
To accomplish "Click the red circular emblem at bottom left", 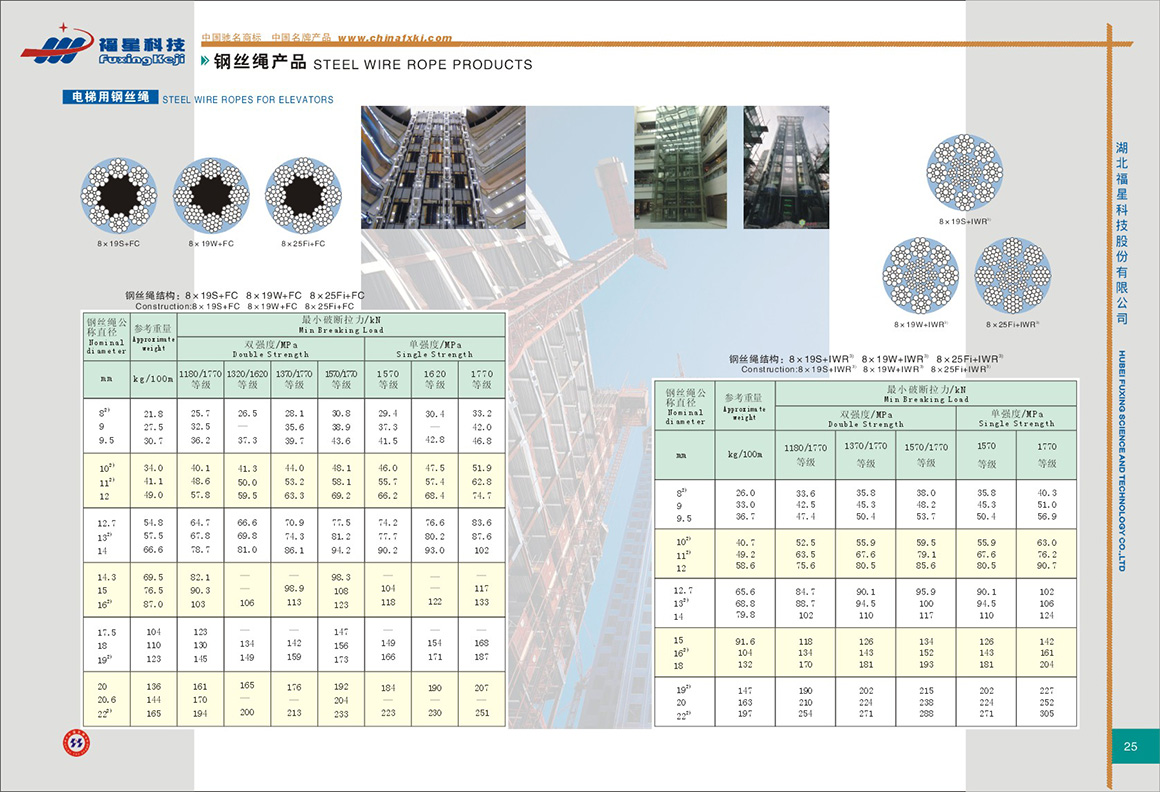I will point(77,745).
